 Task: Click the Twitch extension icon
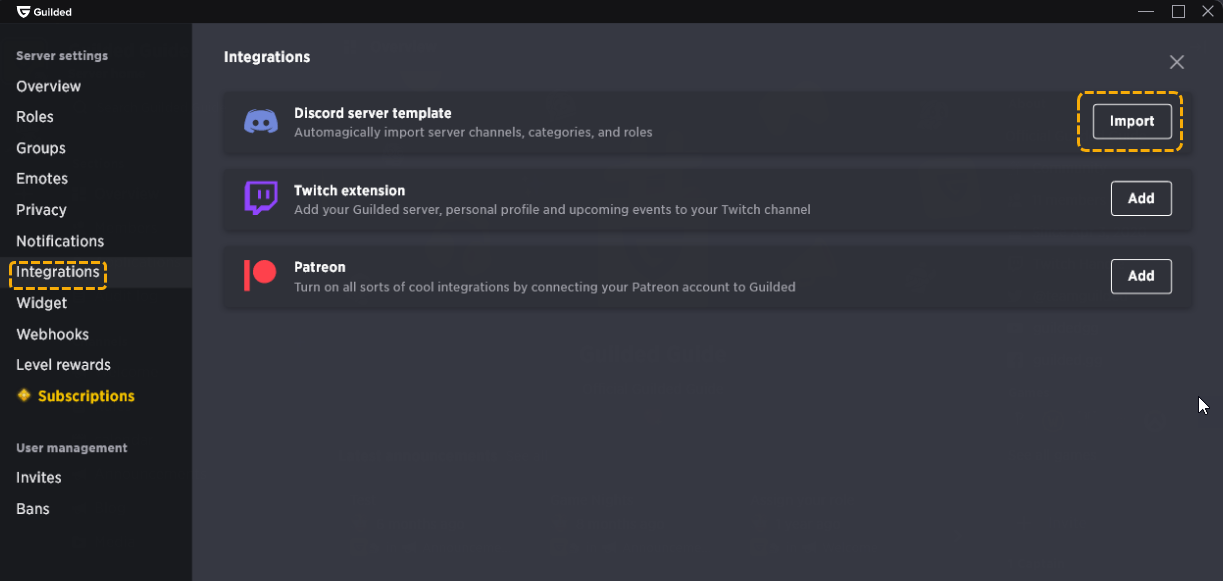tap(261, 198)
